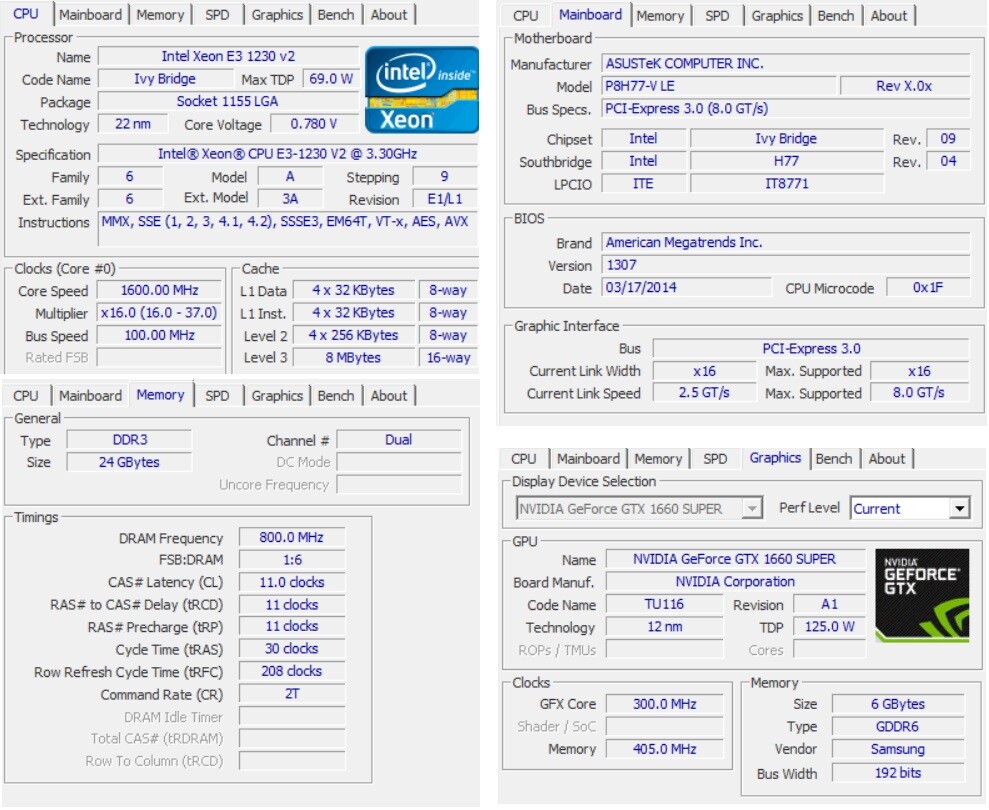Viewport: 989px width, 810px height.
Task: Click the Level 3 cache 8 MBytes value
Action: coord(353,358)
